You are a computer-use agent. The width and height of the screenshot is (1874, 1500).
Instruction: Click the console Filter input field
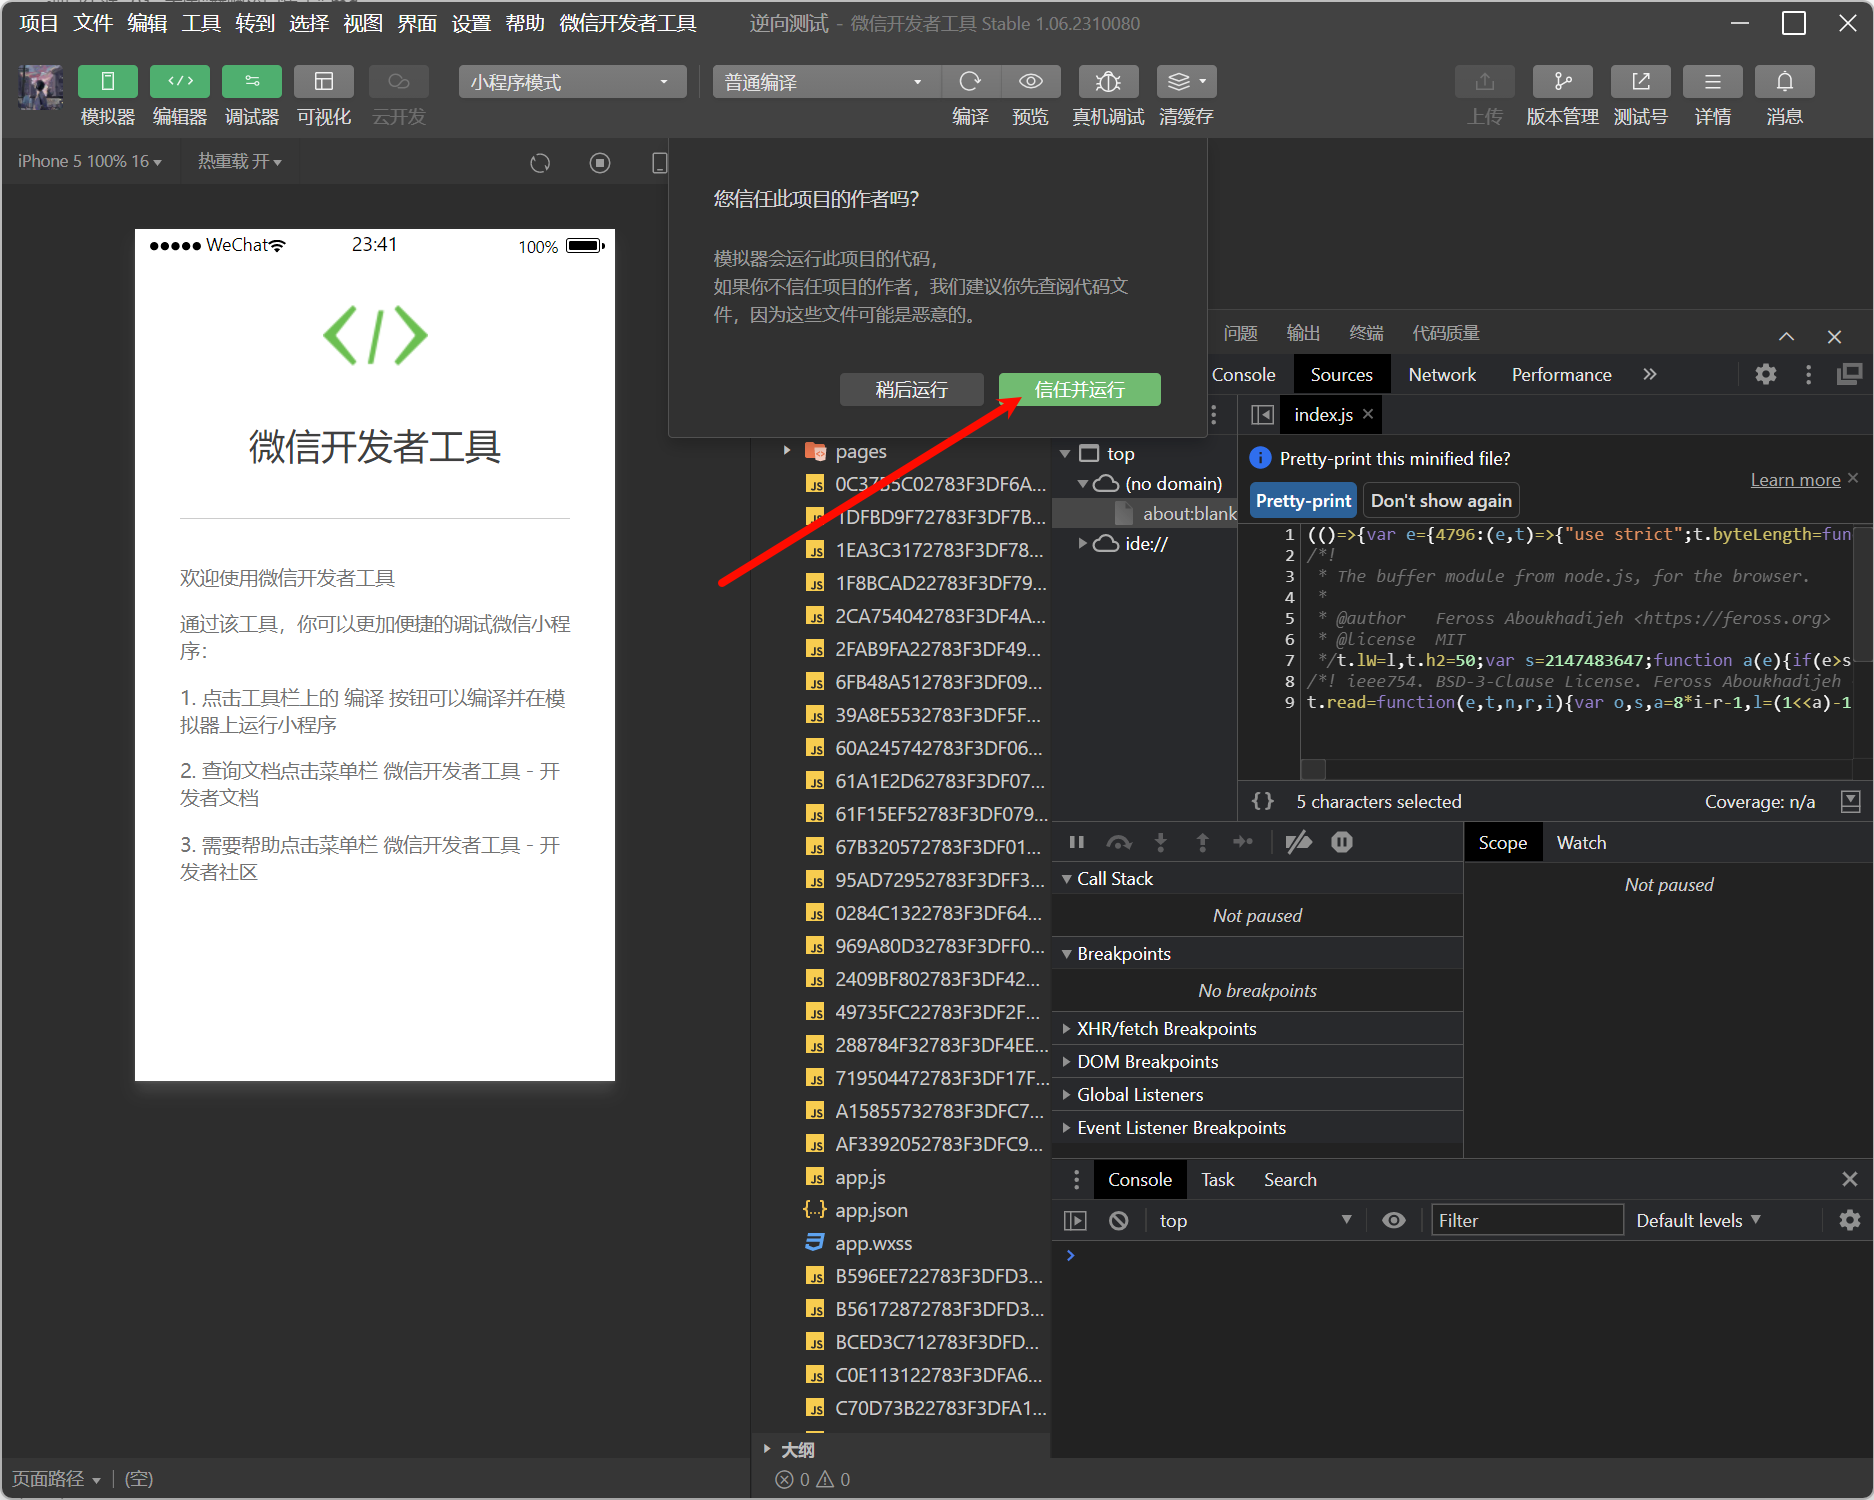pos(1527,1220)
